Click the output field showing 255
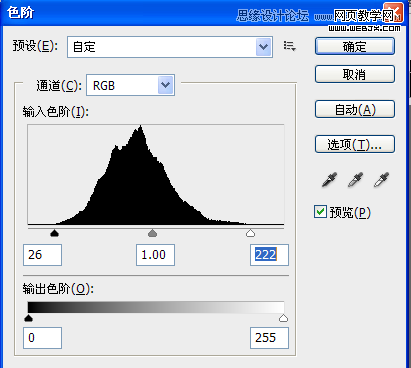The width and height of the screenshot is (411, 368). click(269, 338)
